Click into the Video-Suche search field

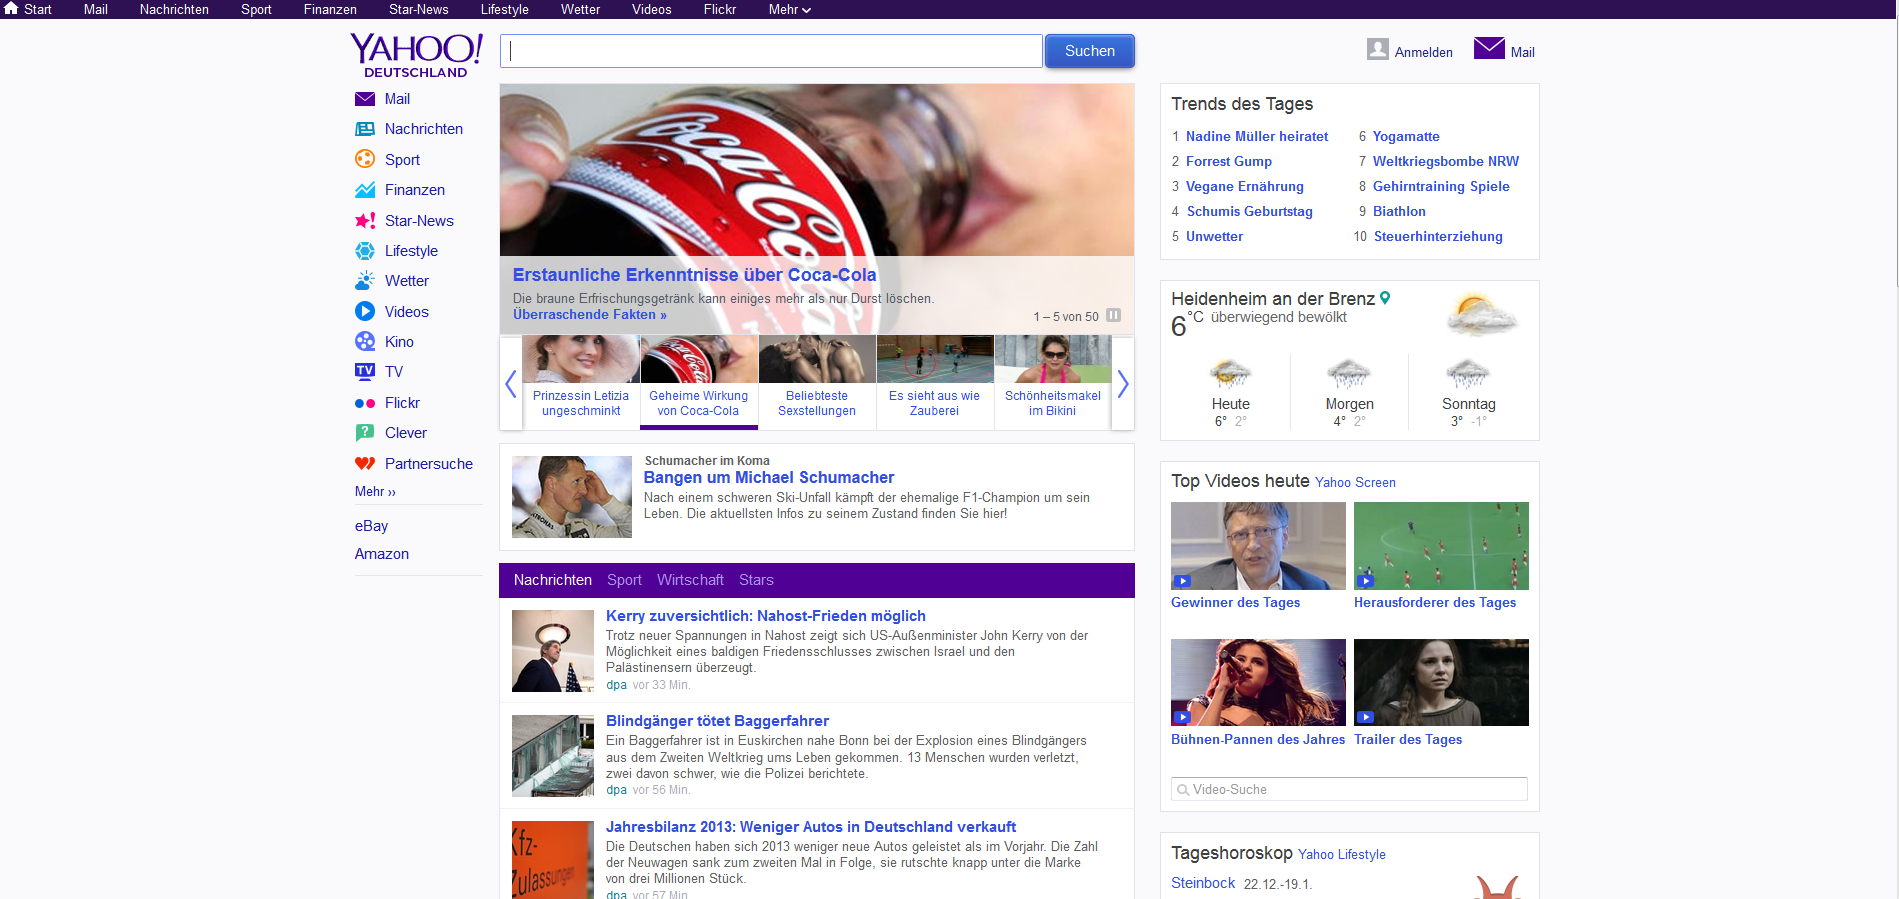[x=1350, y=789]
